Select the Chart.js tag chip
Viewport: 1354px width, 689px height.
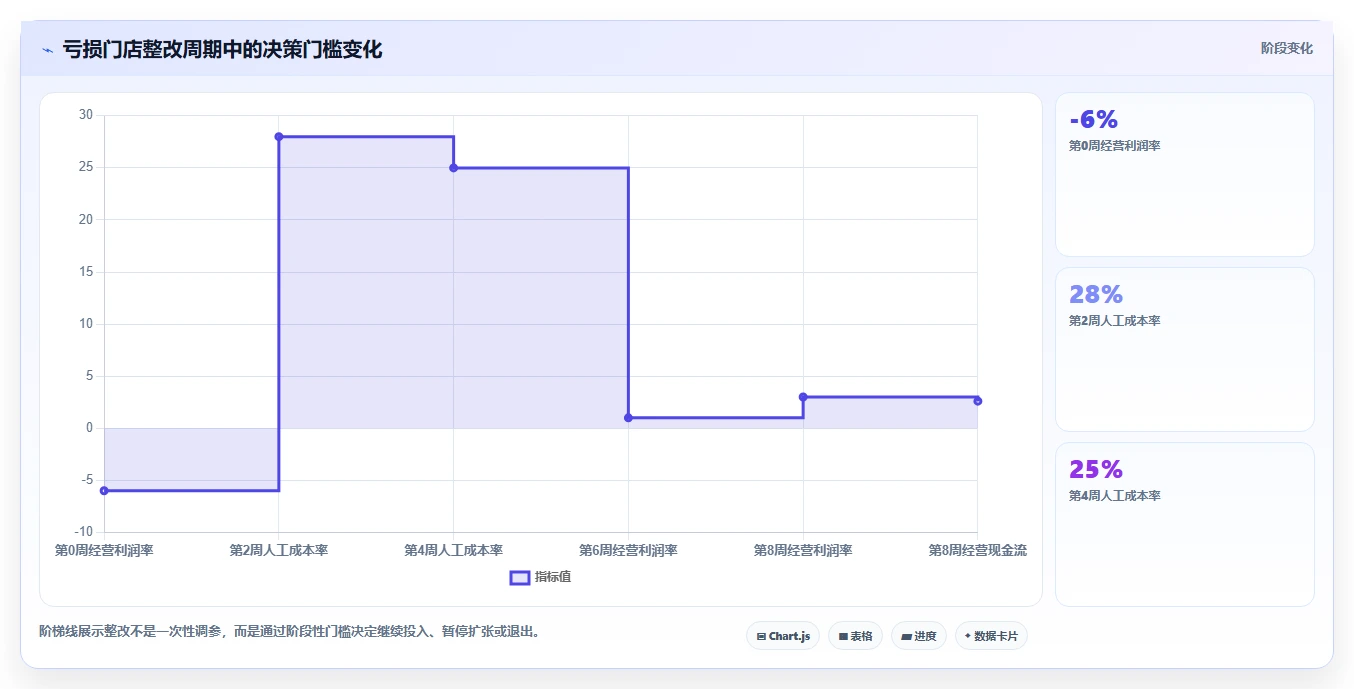[783, 636]
